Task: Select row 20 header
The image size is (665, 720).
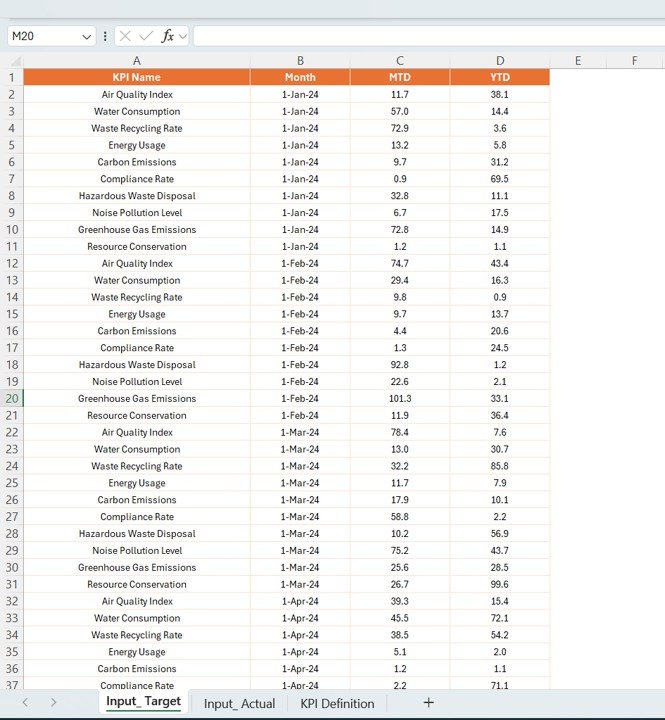Action: click(11, 399)
